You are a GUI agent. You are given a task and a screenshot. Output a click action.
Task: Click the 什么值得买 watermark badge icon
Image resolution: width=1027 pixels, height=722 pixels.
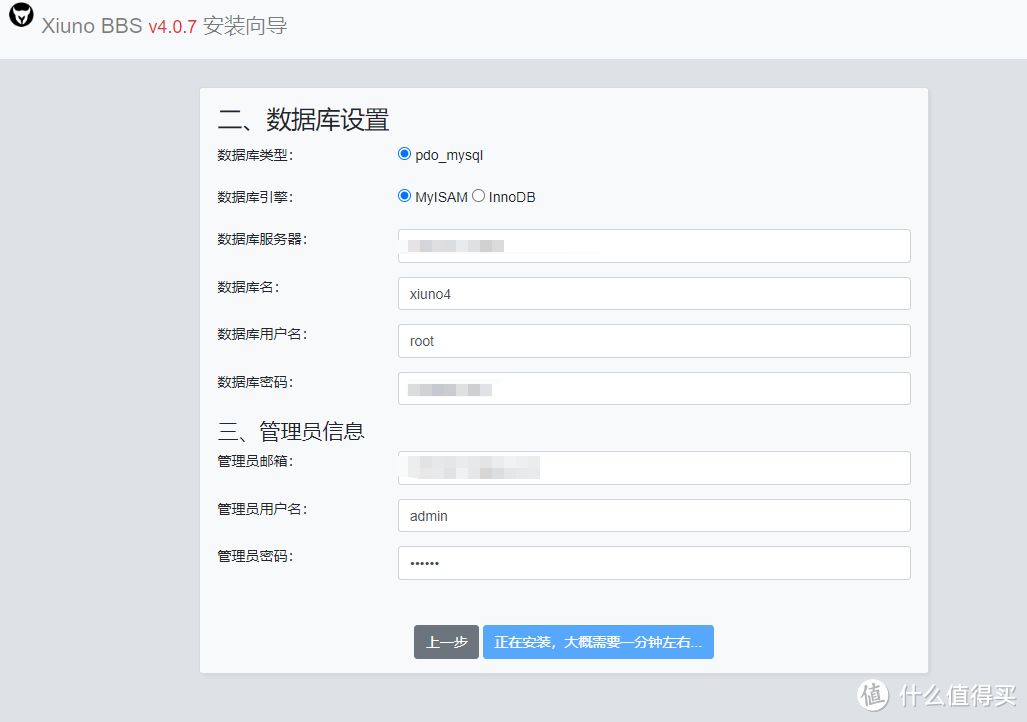click(874, 695)
